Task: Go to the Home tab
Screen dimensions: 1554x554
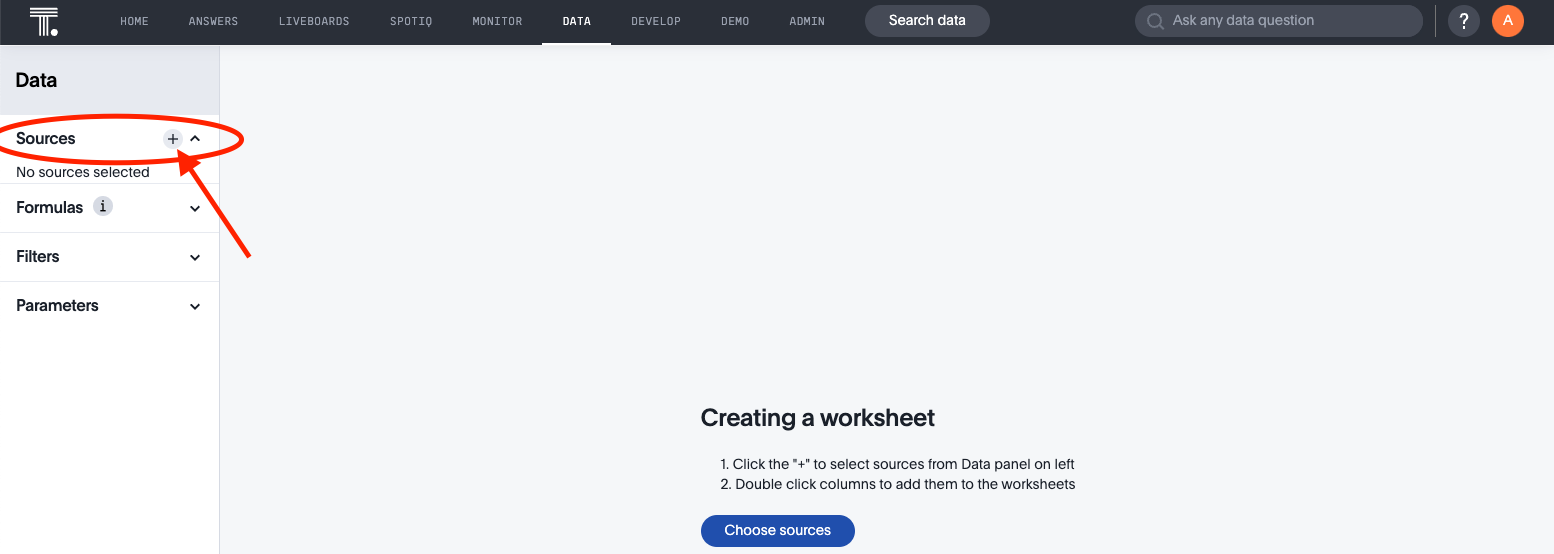Action: coord(134,21)
